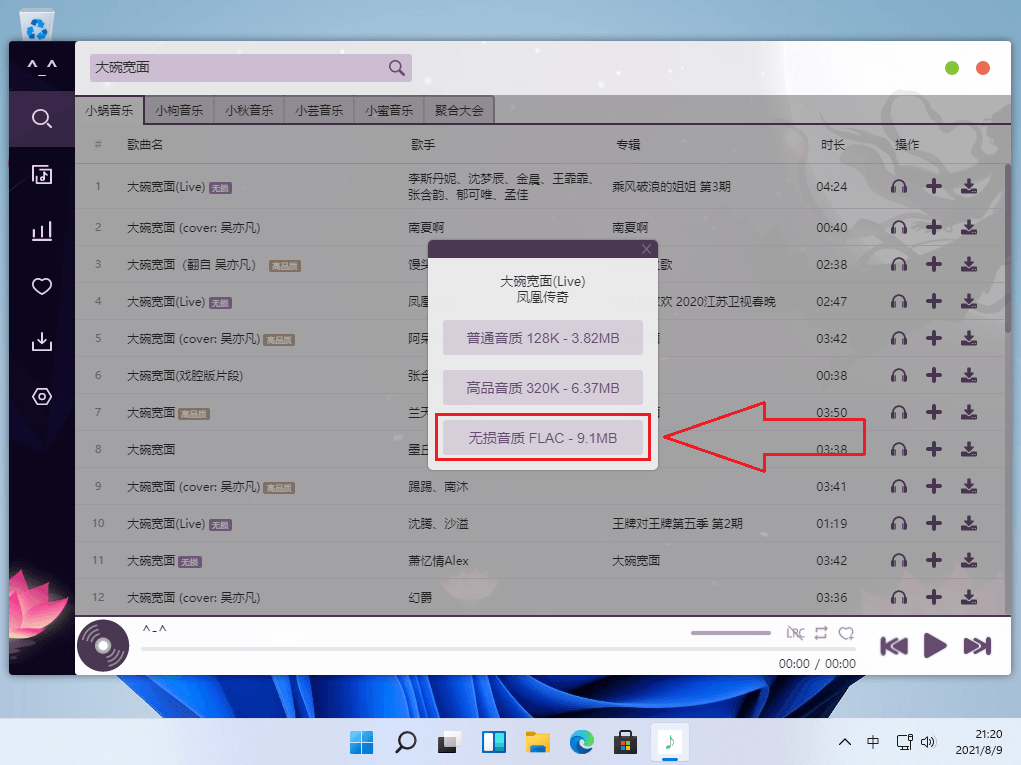Open the search page in sidebar
The height and width of the screenshot is (765, 1021).
click(x=42, y=118)
